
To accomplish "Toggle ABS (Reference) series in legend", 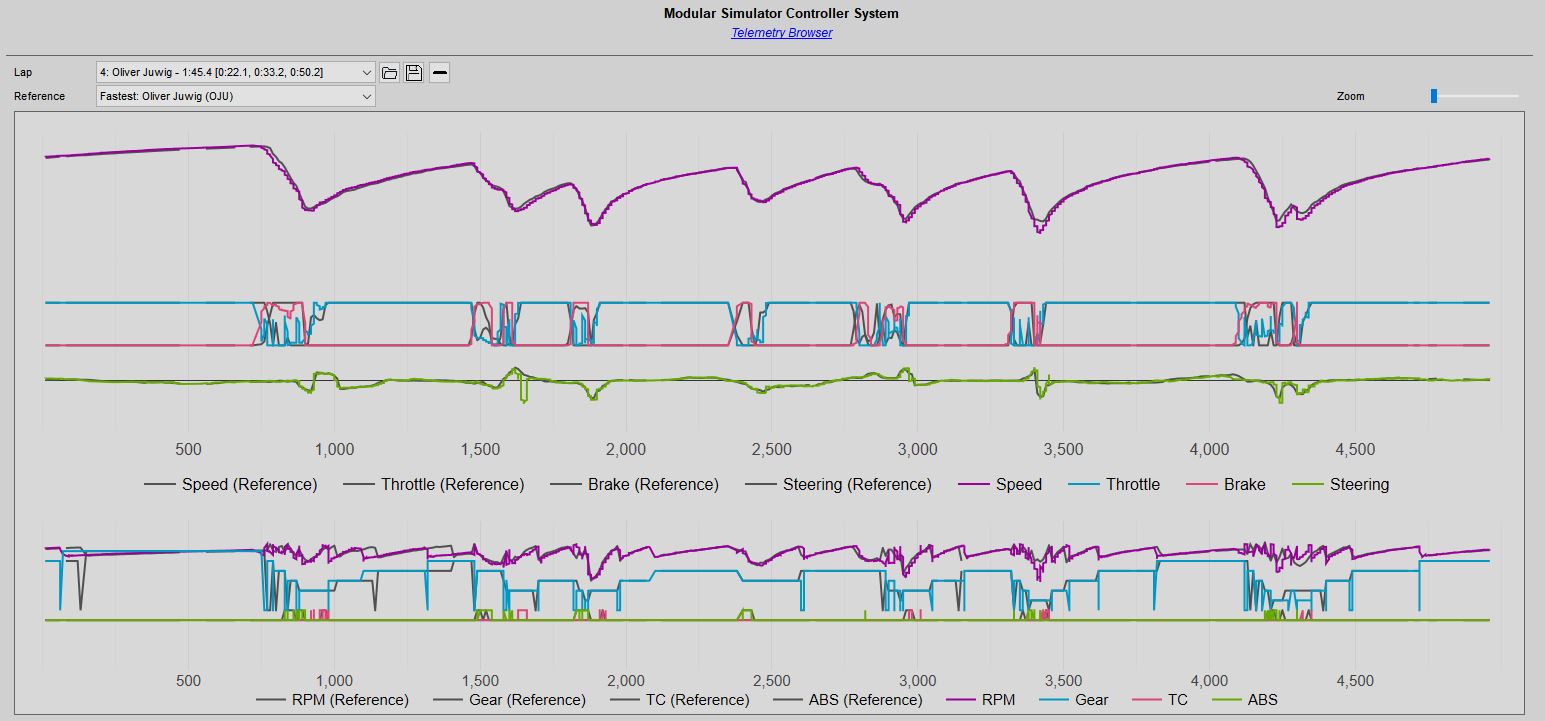I will click(848, 700).
